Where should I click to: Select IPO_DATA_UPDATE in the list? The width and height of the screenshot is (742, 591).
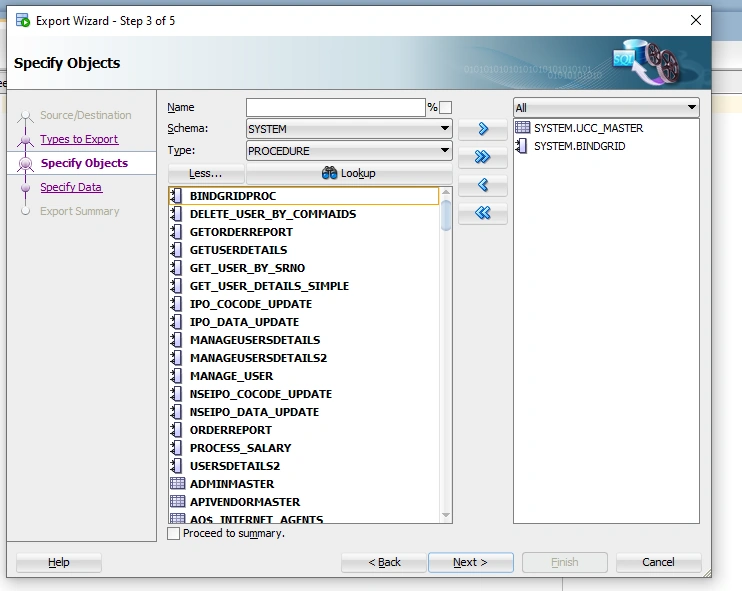(x=304, y=322)
